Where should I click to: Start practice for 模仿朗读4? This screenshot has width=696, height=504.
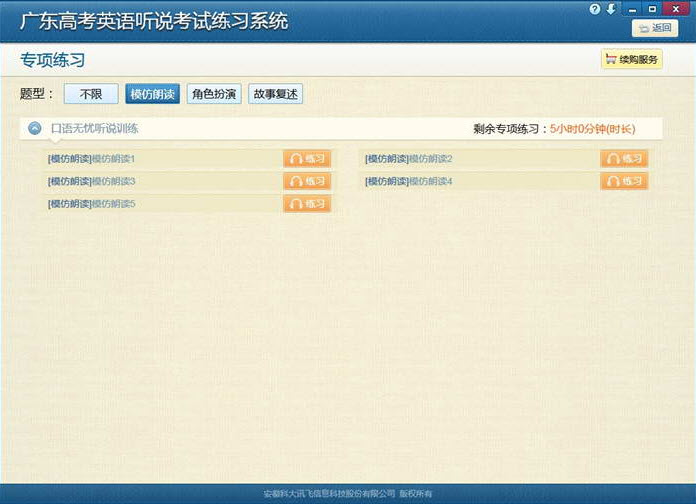tap(624, 181)
